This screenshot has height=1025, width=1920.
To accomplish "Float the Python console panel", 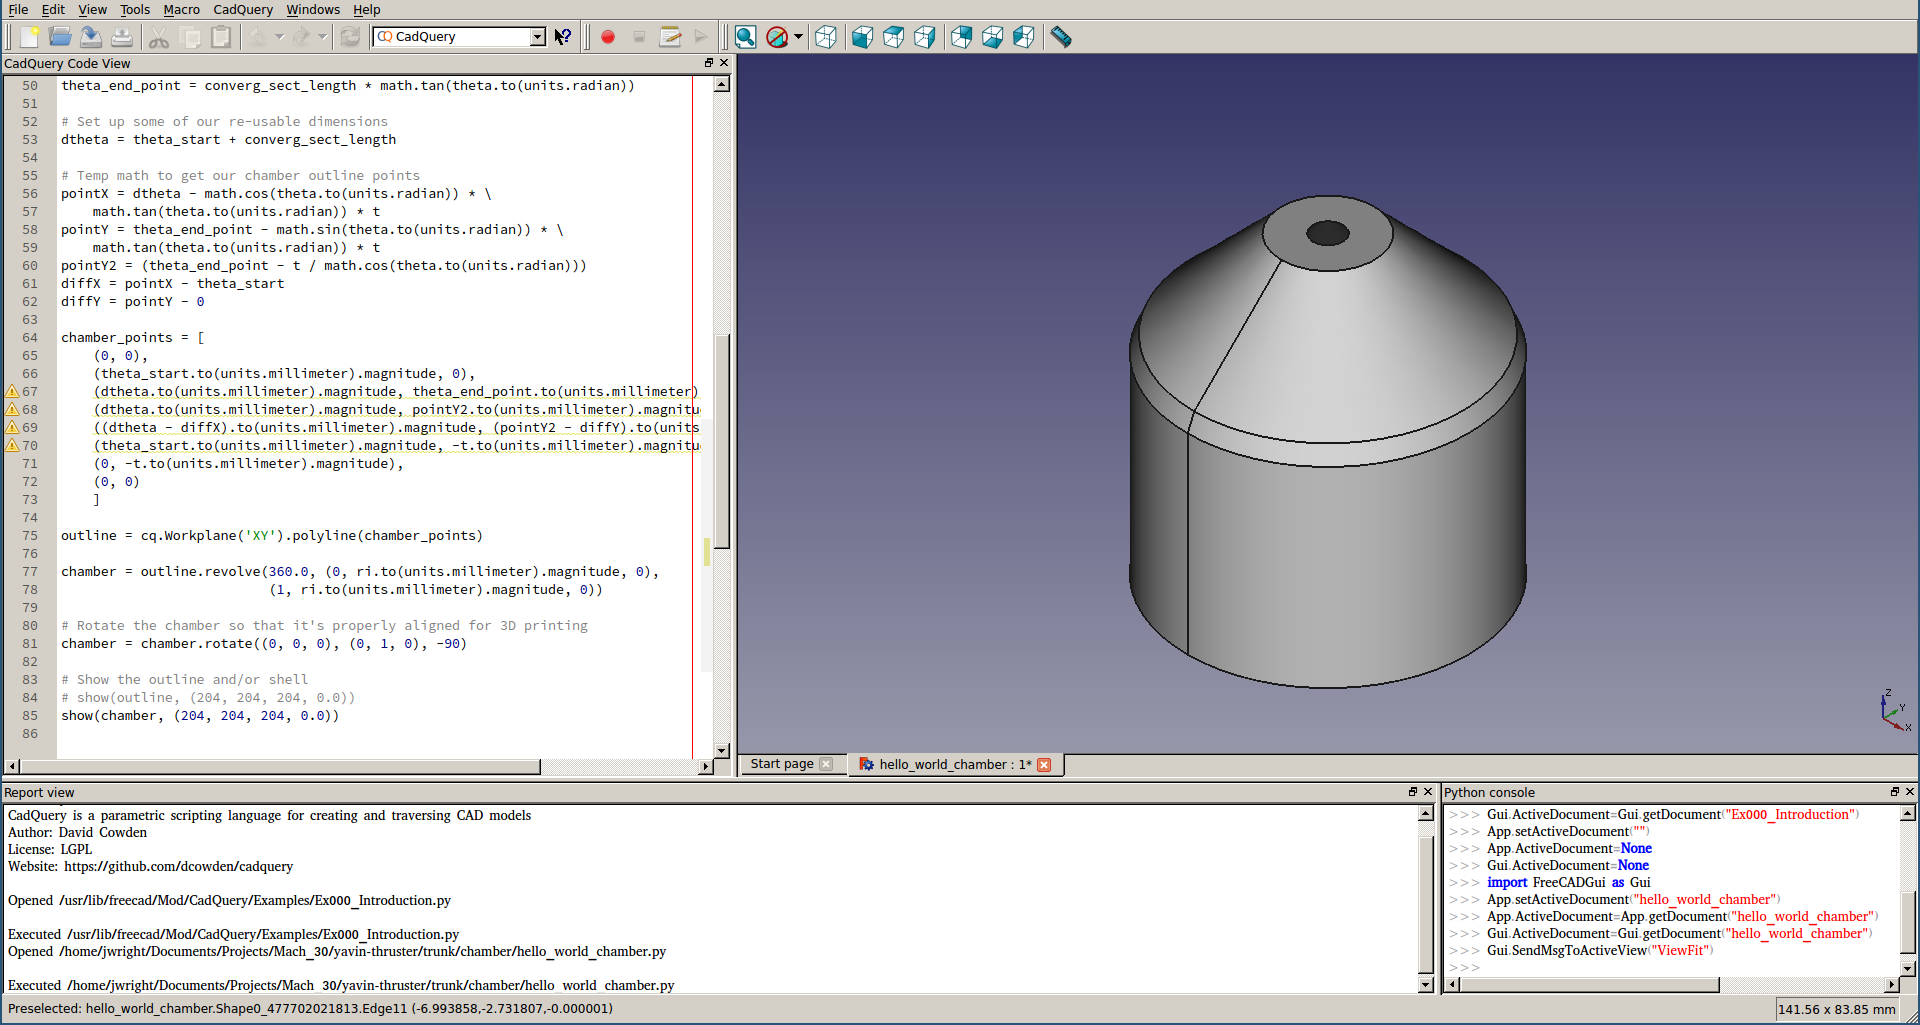I will [x=1893, y=792].
